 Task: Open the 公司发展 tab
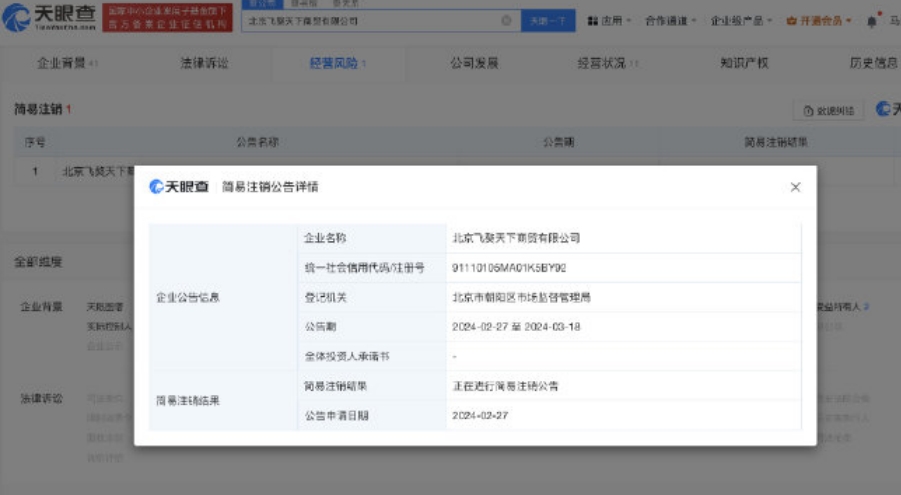click(x=474, y=63)
